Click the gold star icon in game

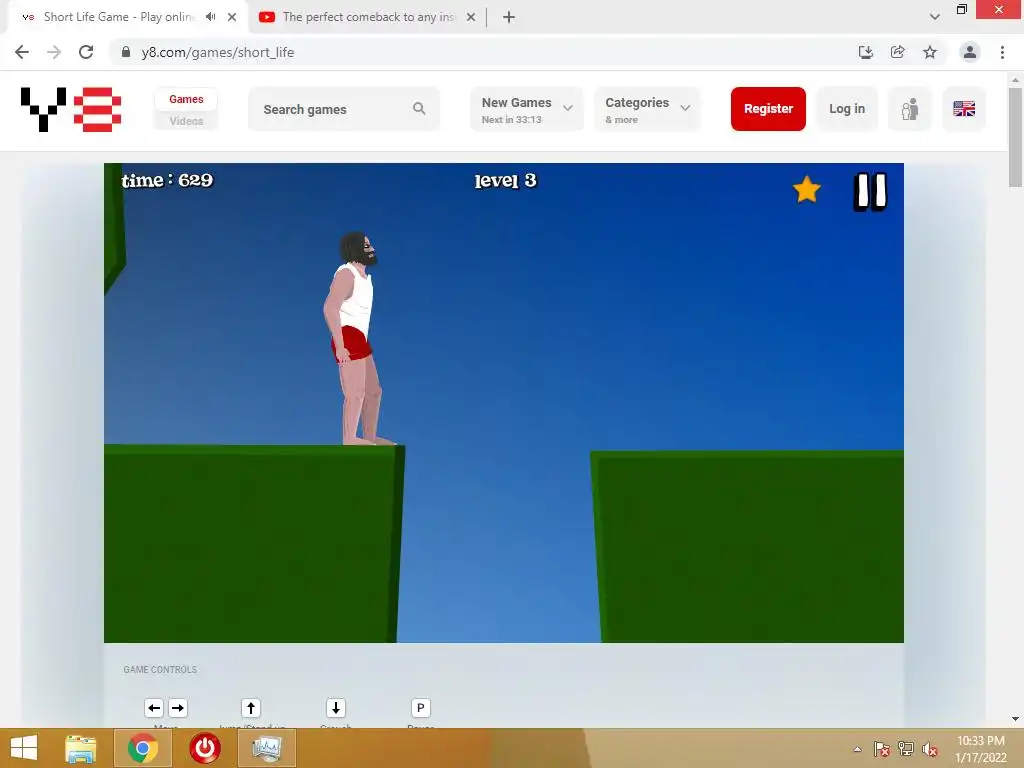pos(807,190)
